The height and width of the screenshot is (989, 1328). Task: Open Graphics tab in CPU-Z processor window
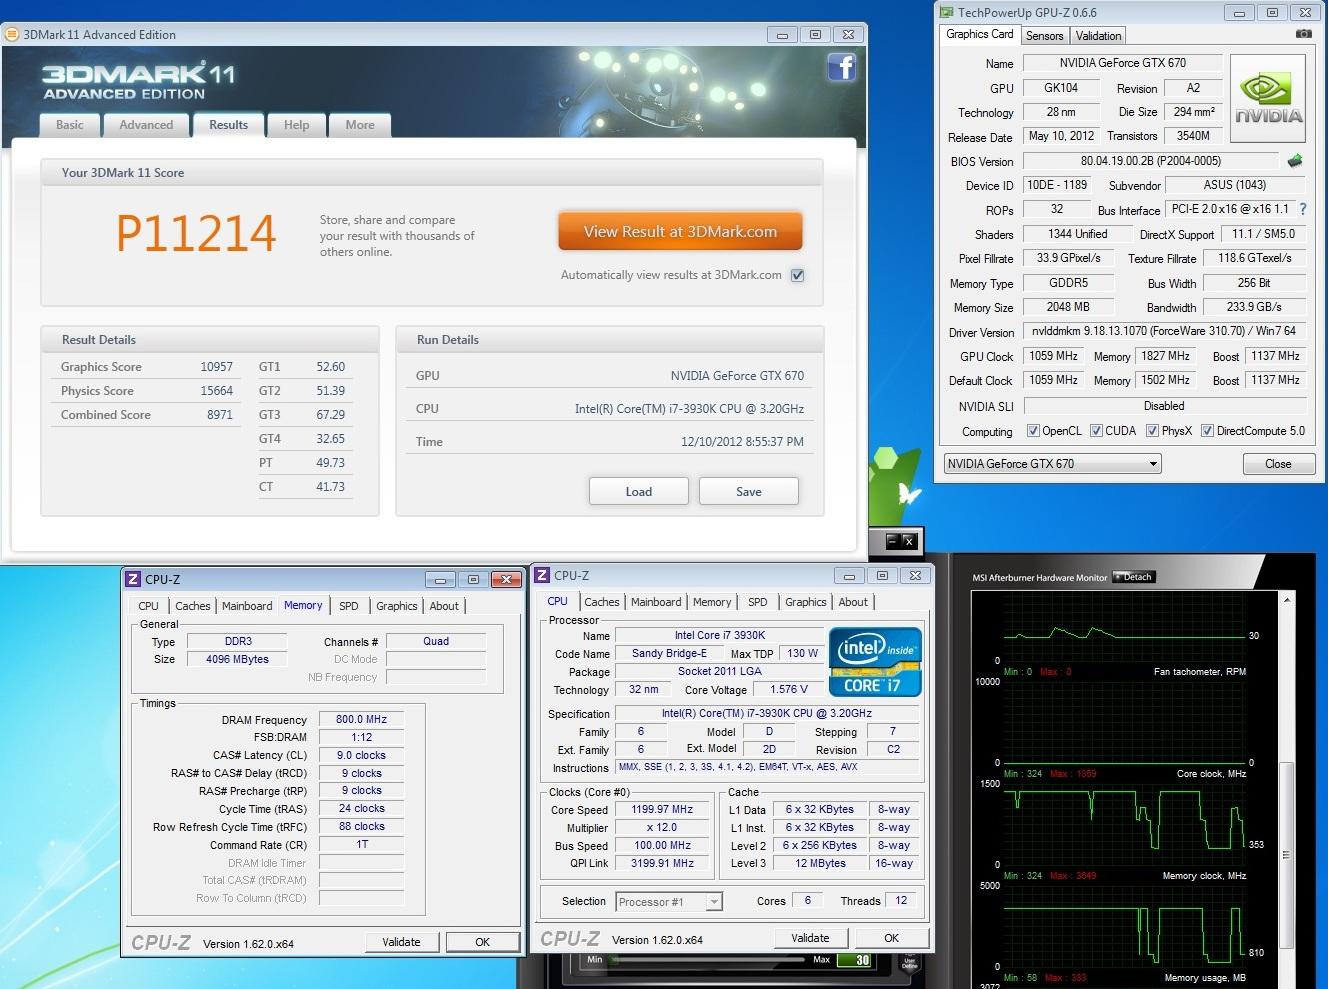(x=806, y=602)
